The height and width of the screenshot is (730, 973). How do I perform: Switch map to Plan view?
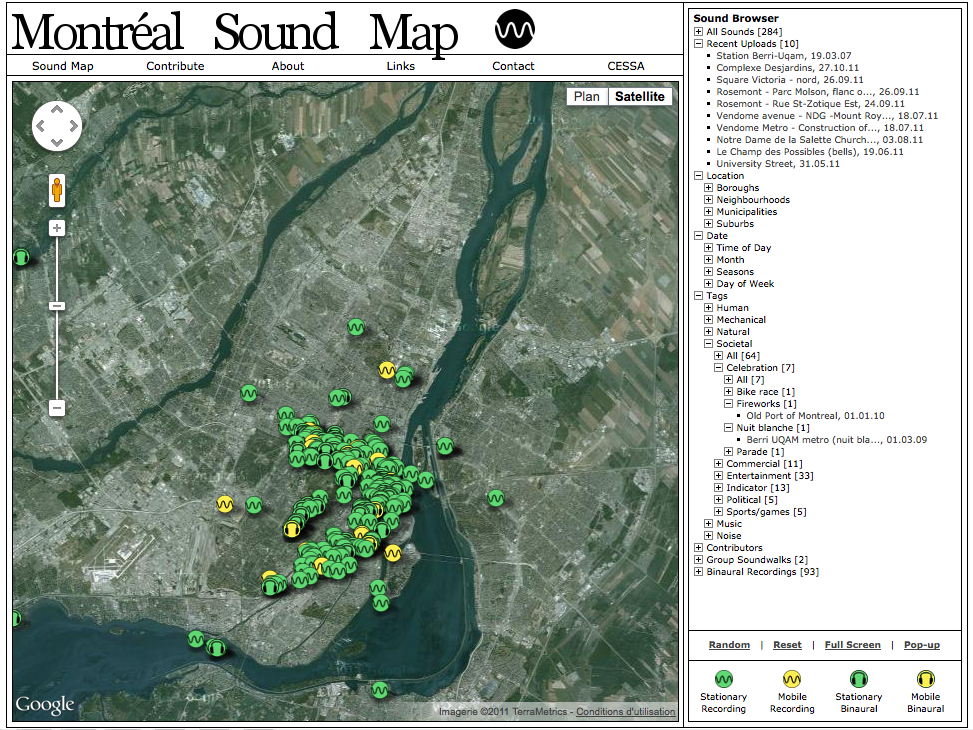pos(587,97)
